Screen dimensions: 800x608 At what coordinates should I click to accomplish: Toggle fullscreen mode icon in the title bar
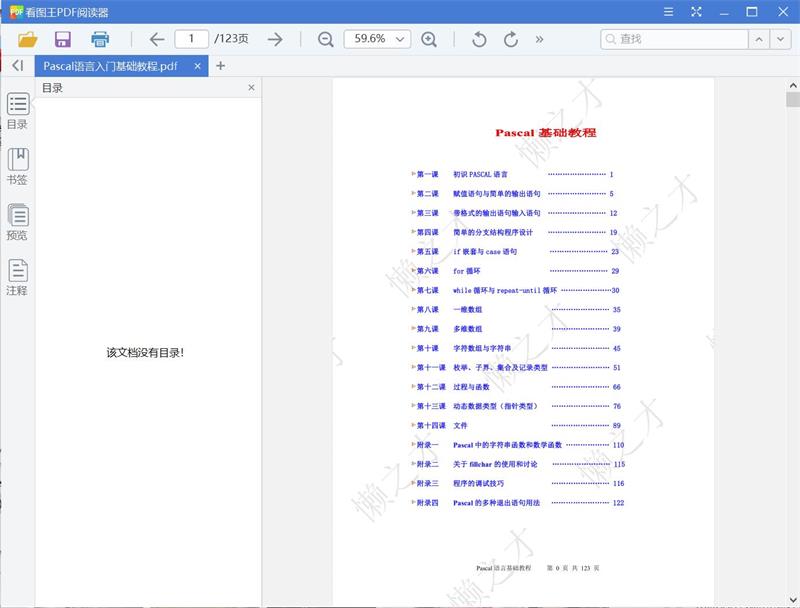(x=696, y=12)
